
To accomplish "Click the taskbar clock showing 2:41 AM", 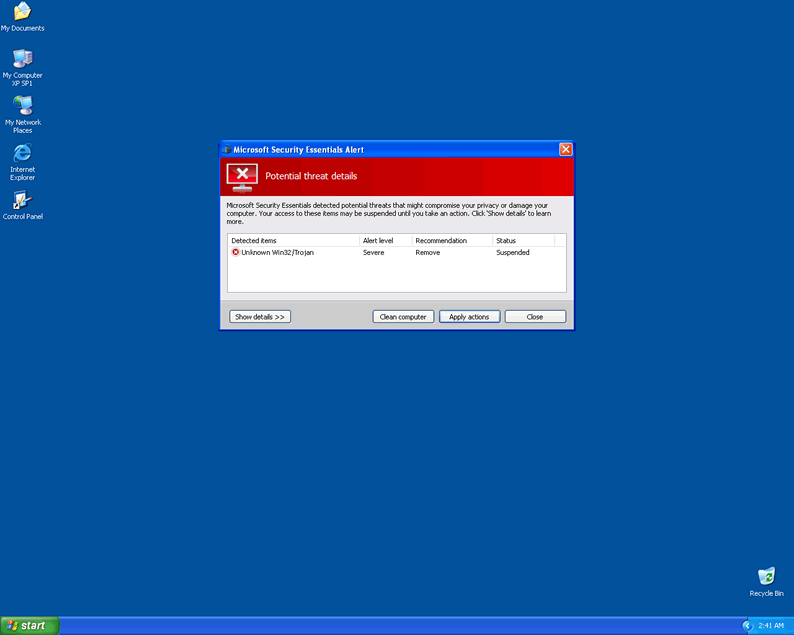I will (771, 625).
